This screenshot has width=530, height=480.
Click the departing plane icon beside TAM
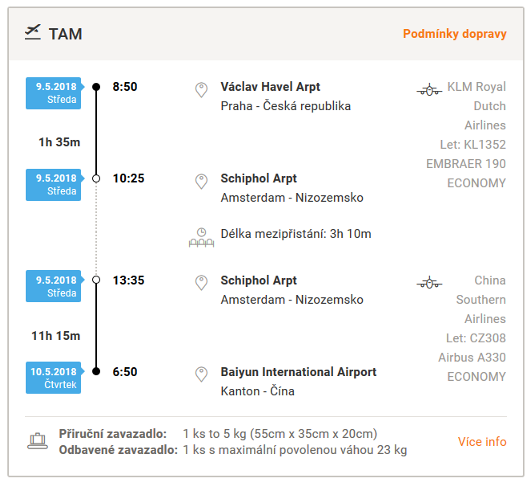pos(33,32)
